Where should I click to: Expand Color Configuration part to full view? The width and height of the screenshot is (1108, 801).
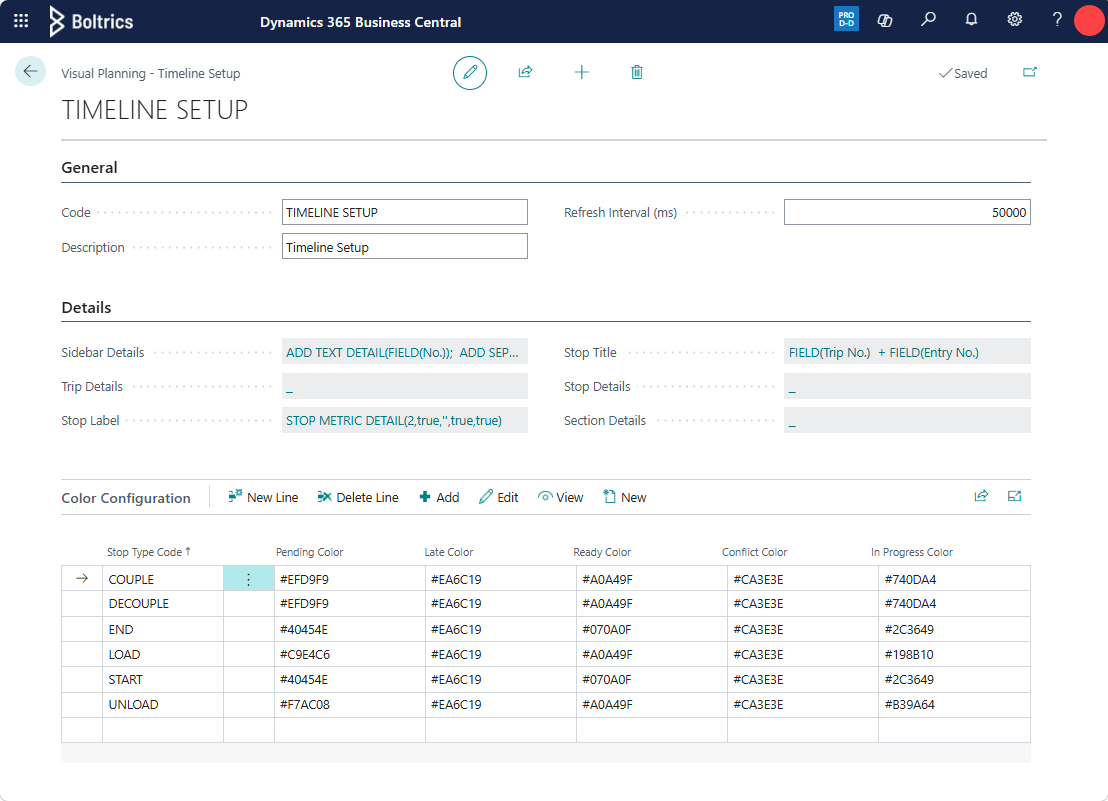click(x=1014, y=496)
